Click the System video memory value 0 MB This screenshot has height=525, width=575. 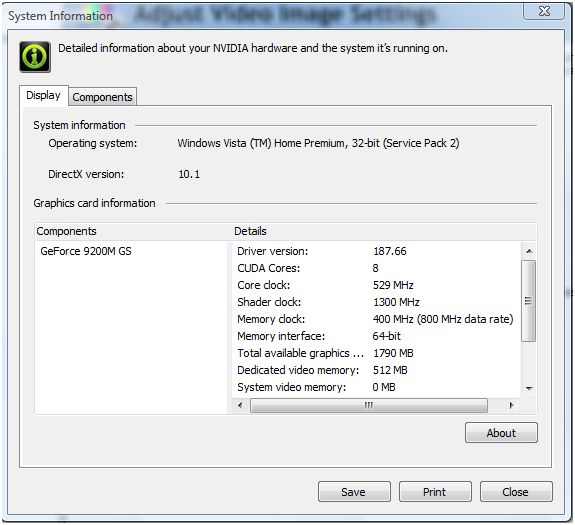[x=384, y=387]
